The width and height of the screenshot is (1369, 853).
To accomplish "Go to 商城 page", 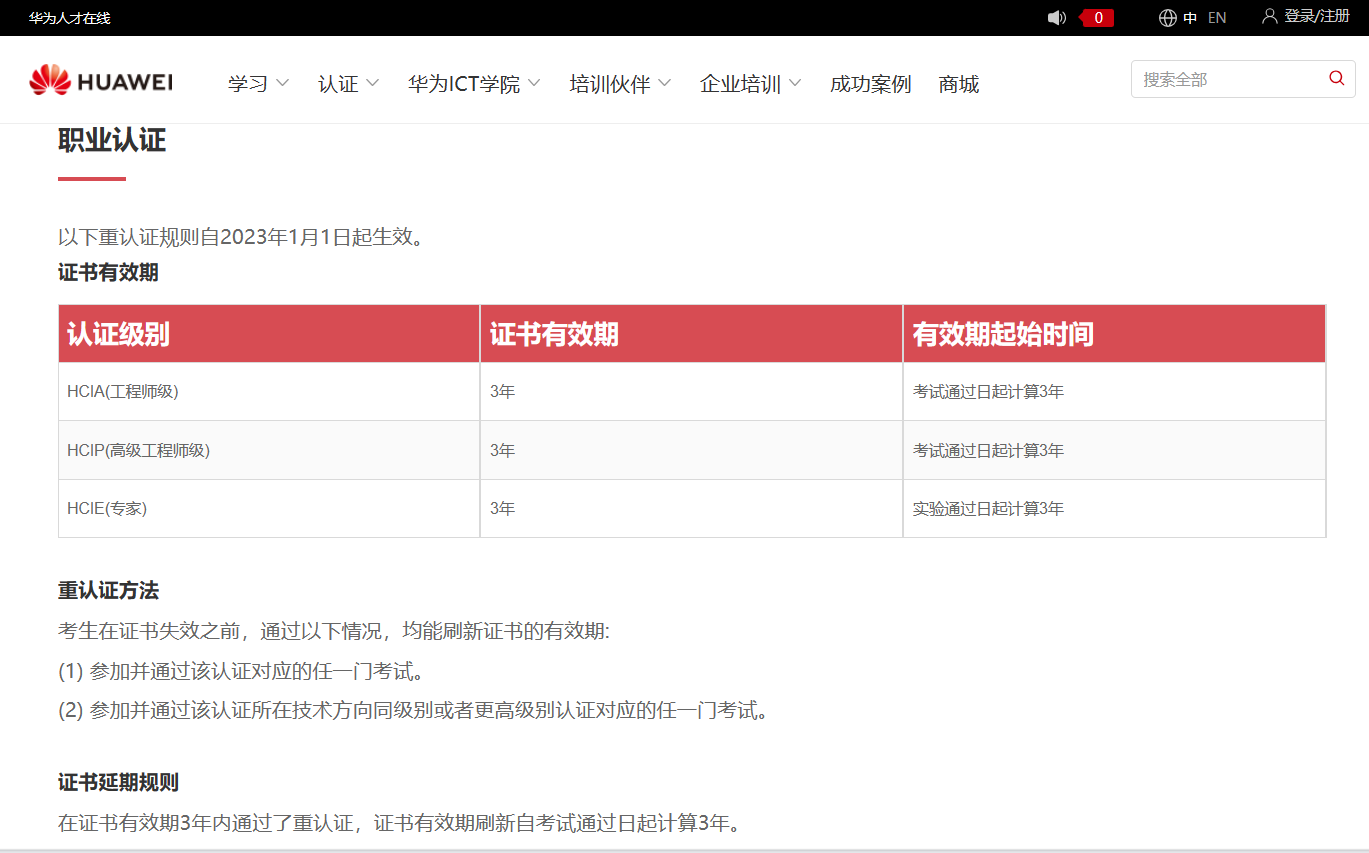I will [959, 84].
